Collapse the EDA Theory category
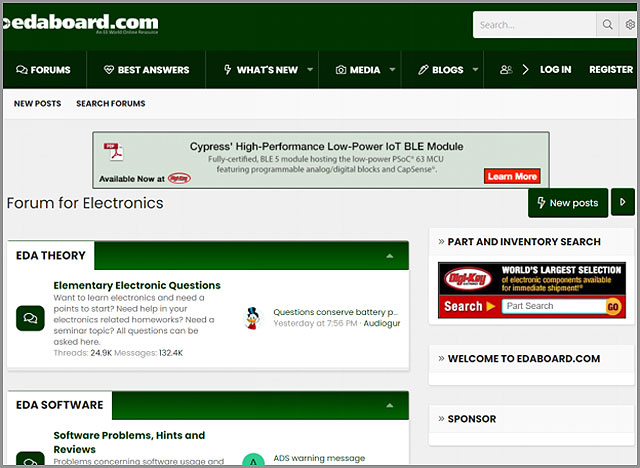 [389, 256]
